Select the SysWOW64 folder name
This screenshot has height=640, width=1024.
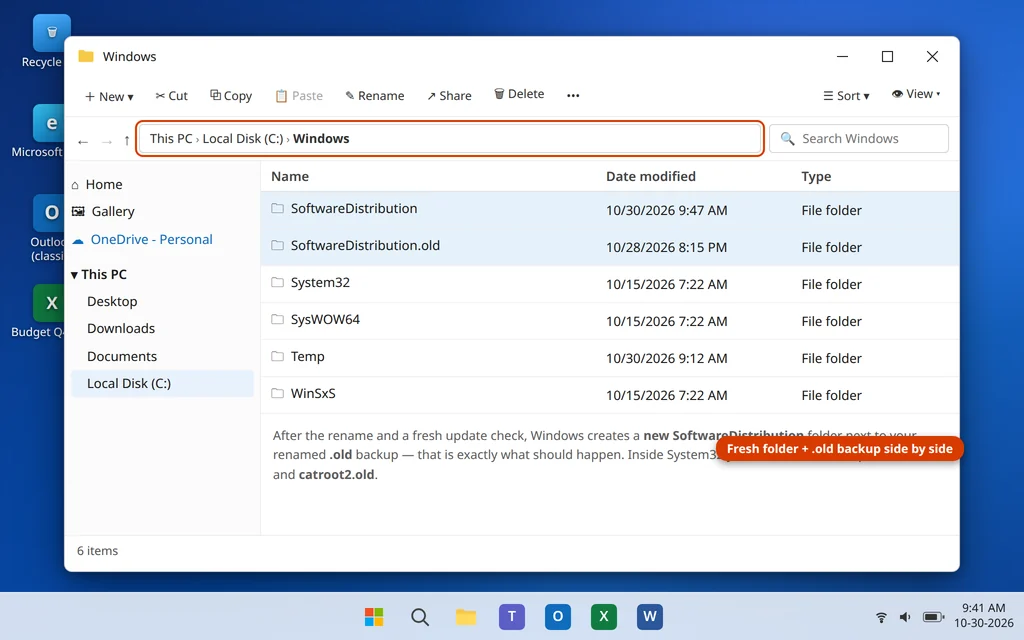(325, 319)
